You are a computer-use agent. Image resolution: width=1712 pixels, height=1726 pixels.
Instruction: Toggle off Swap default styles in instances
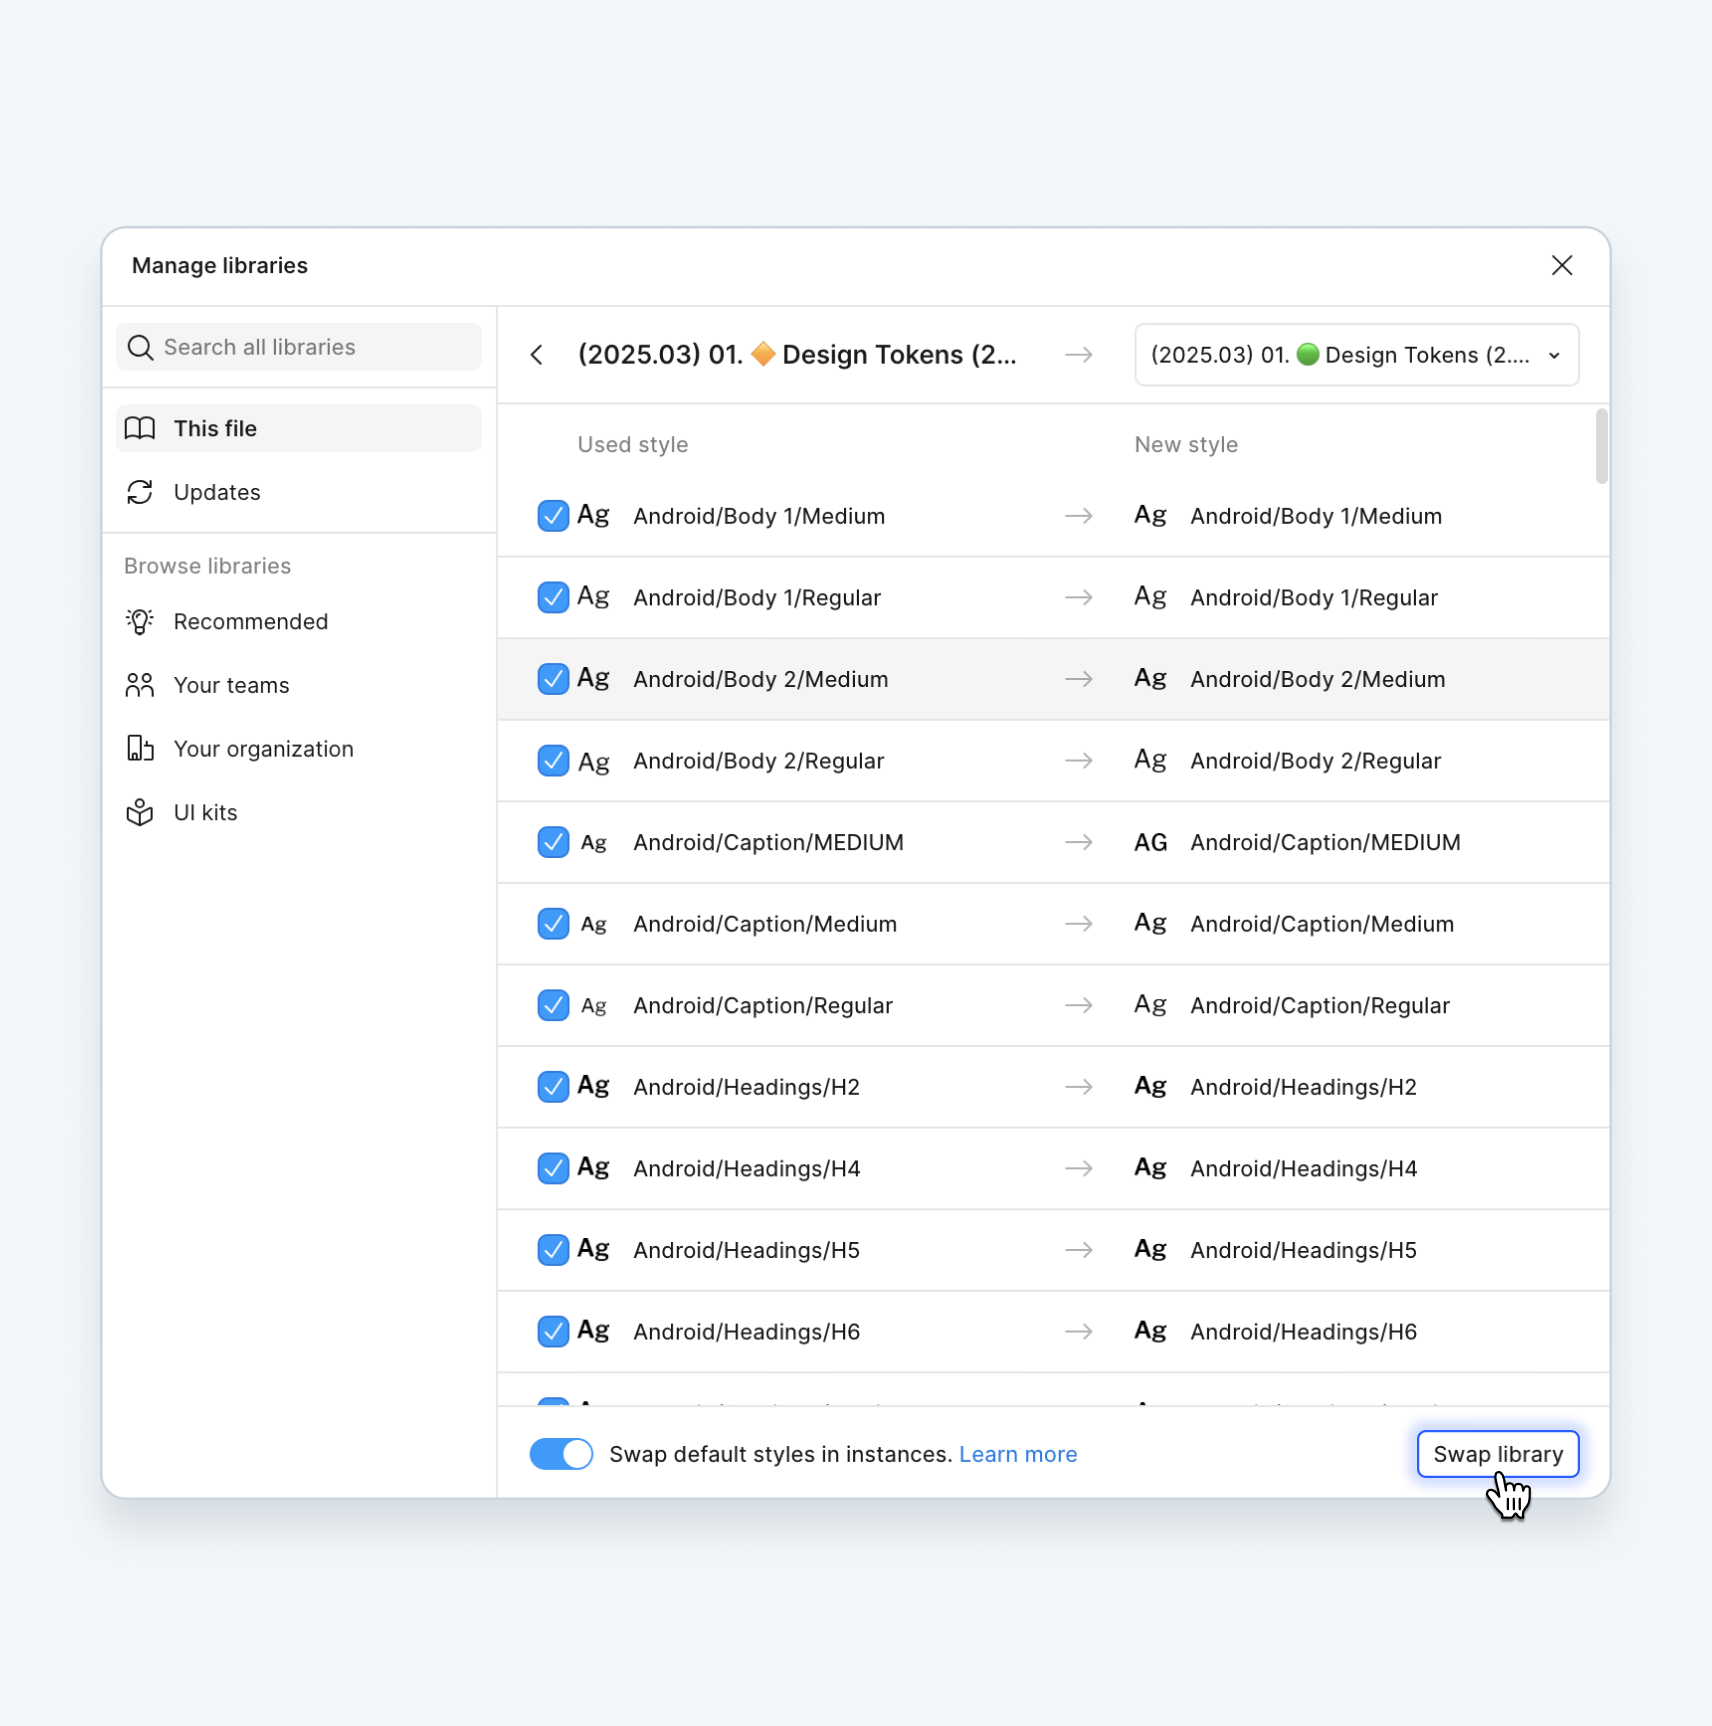(561, 1454)
